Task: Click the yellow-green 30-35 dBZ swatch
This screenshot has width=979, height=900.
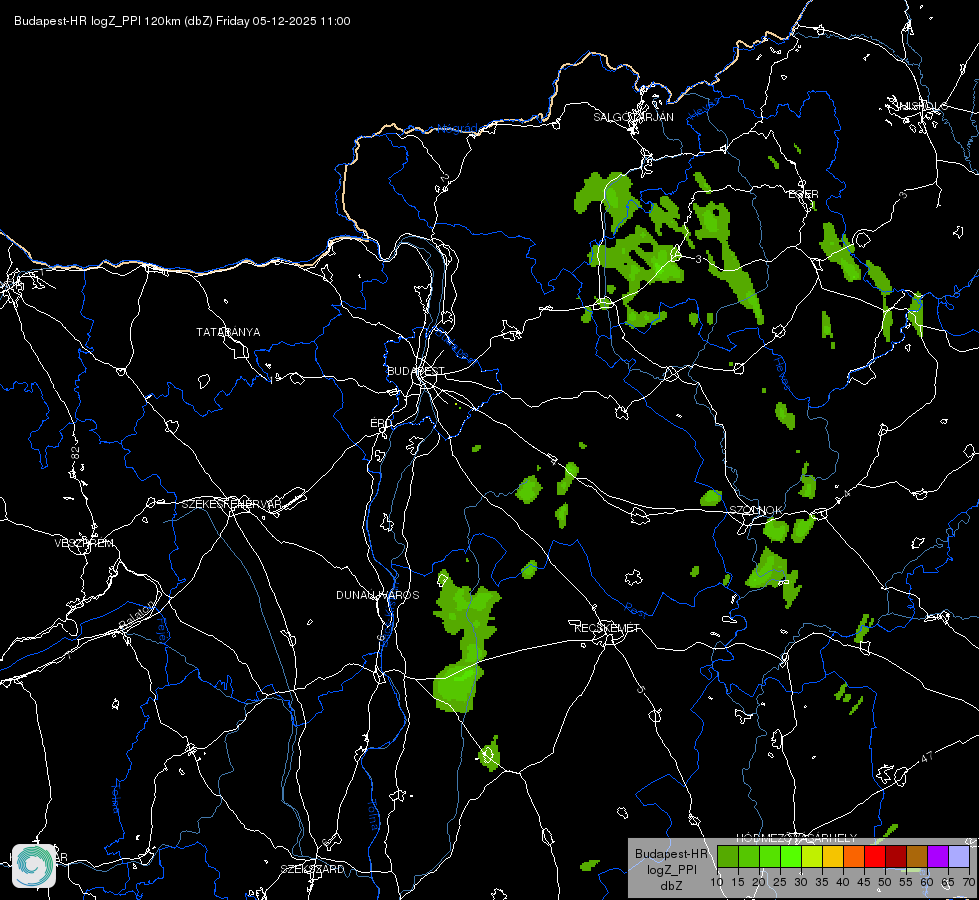Action: (812, 856)
